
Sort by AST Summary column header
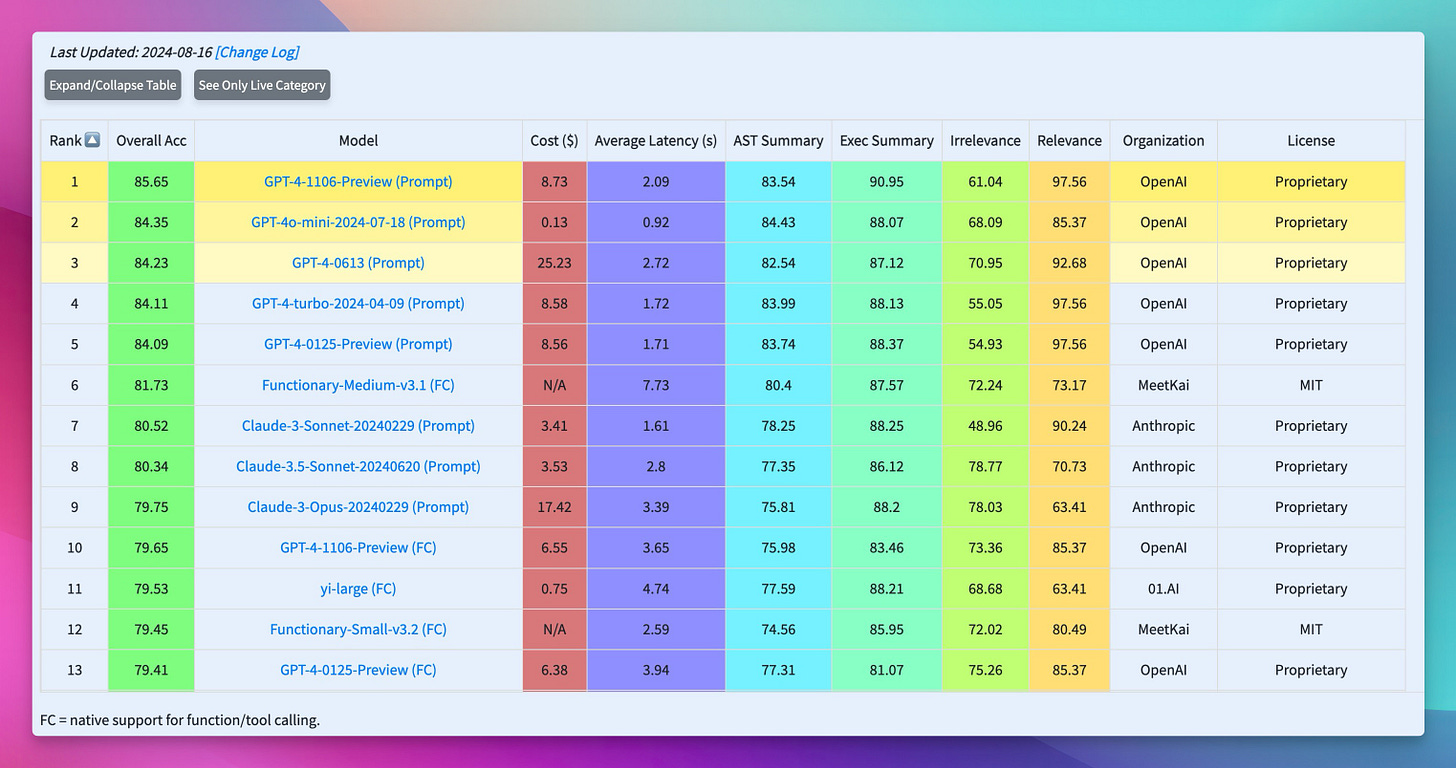tap(778, 141)
